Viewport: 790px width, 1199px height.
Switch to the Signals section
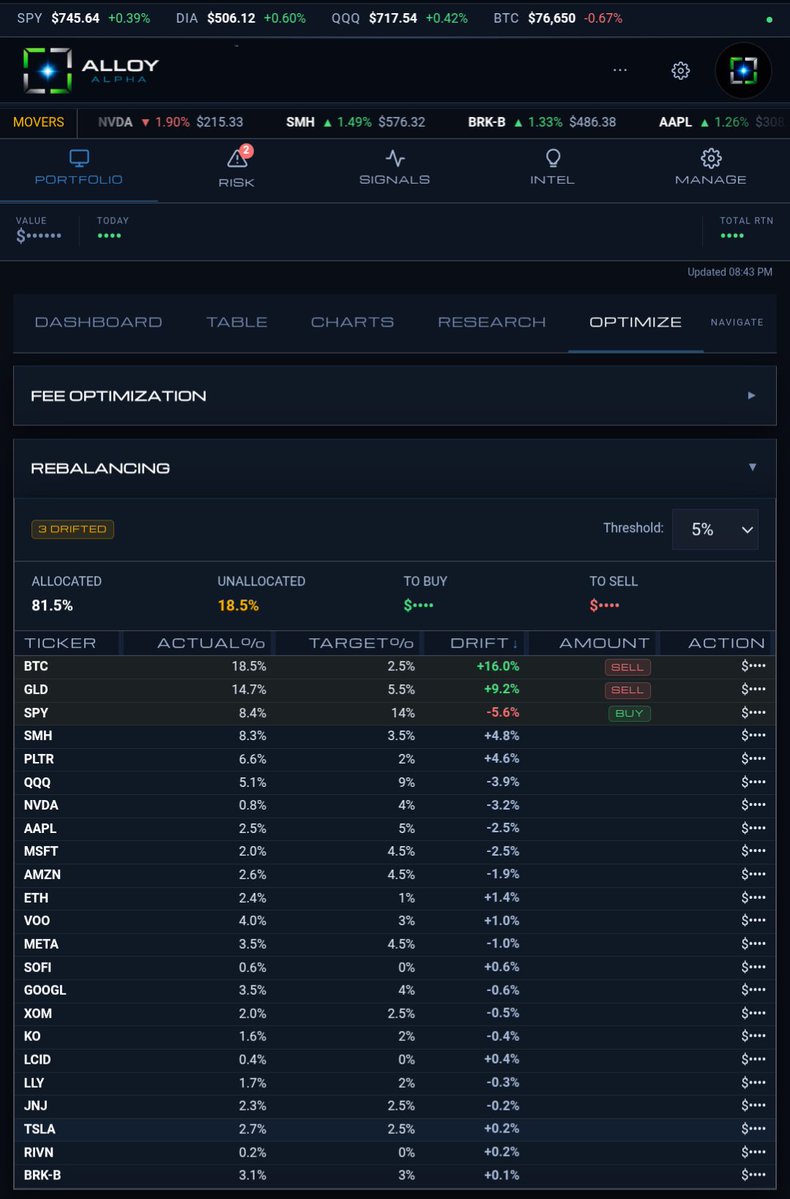pos(395,168)
